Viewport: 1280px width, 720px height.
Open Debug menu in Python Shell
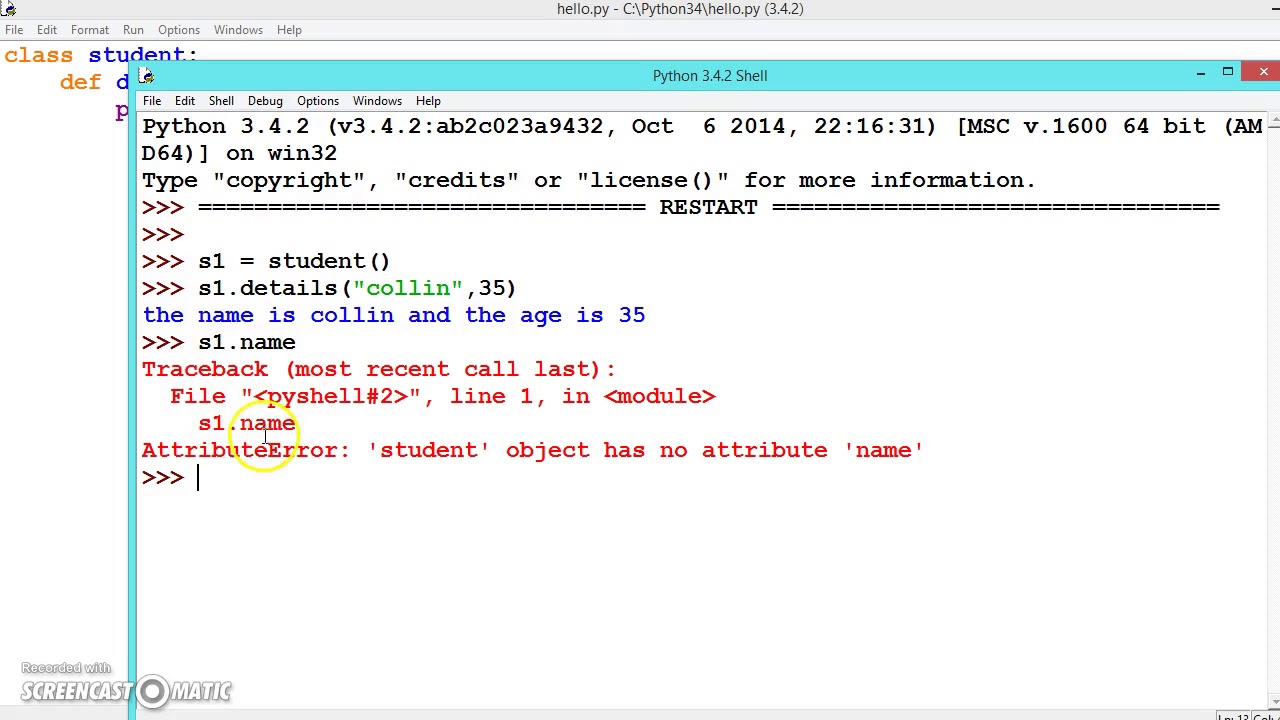265,101
